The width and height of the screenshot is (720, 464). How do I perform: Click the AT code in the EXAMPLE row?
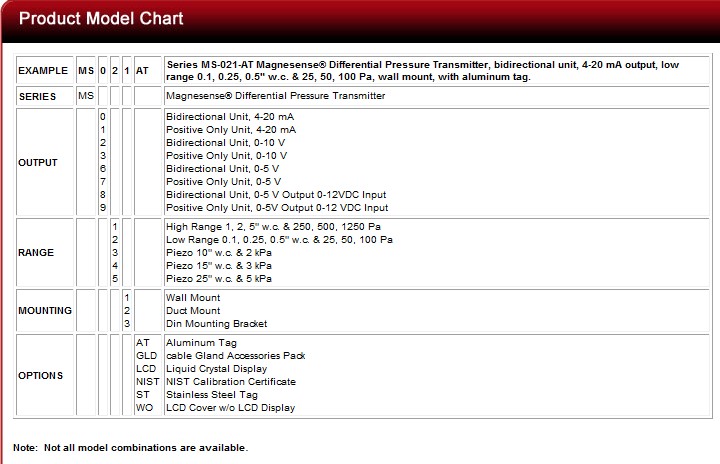[x=142, y=71]
